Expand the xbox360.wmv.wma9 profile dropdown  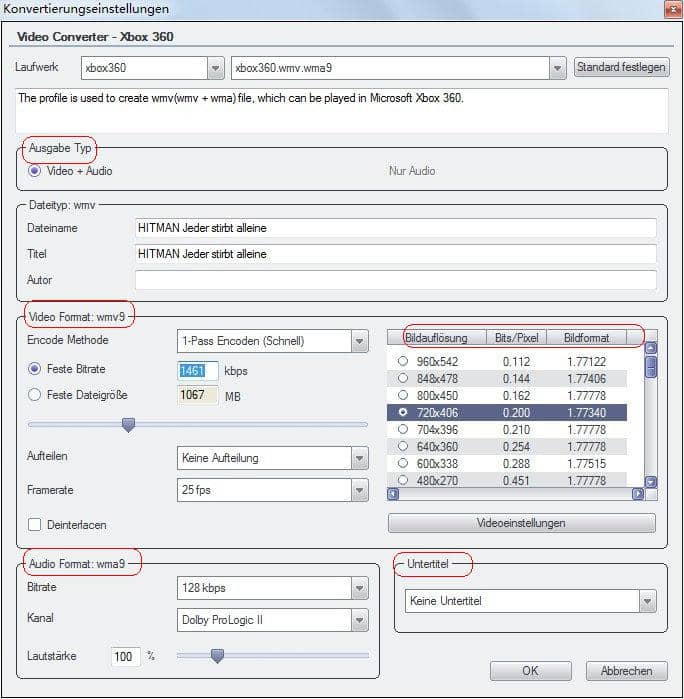(398, 68)
